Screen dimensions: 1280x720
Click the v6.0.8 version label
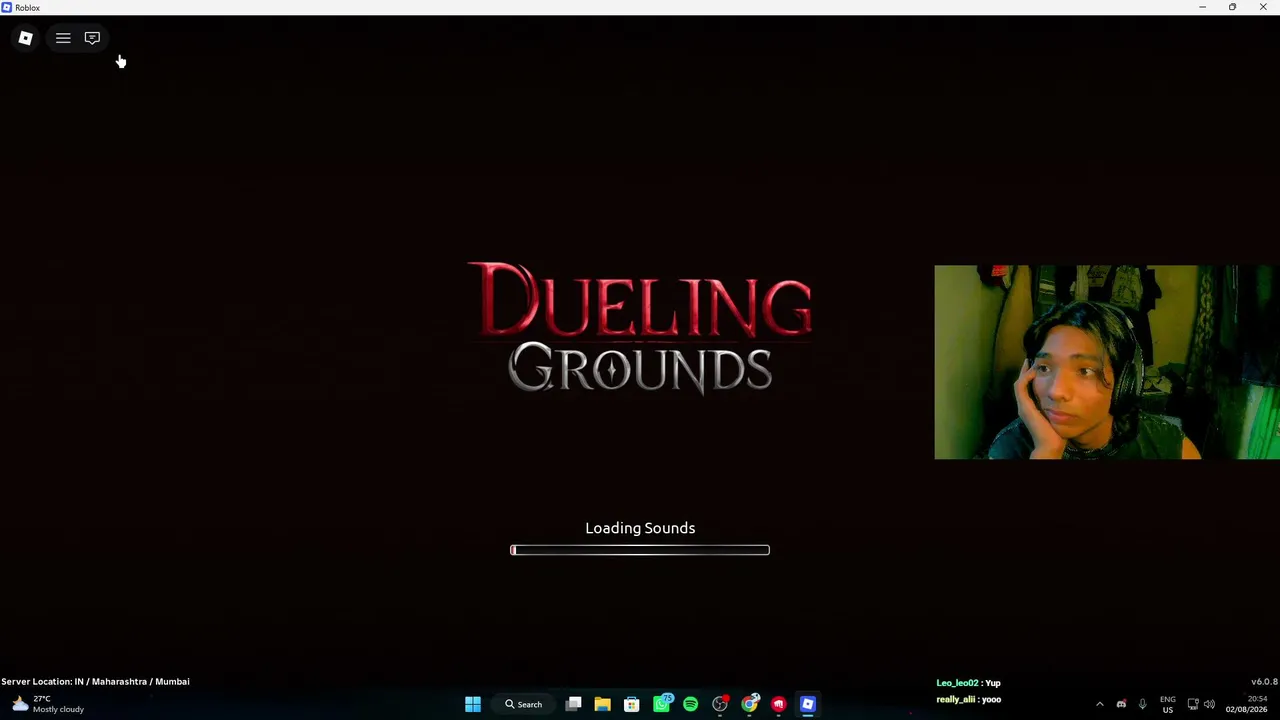[x=1264, y=682]
